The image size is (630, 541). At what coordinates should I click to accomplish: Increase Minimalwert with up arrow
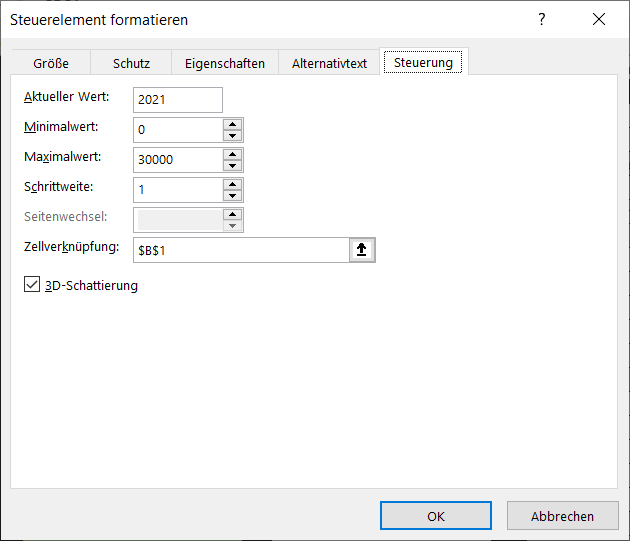coord(232,124)
